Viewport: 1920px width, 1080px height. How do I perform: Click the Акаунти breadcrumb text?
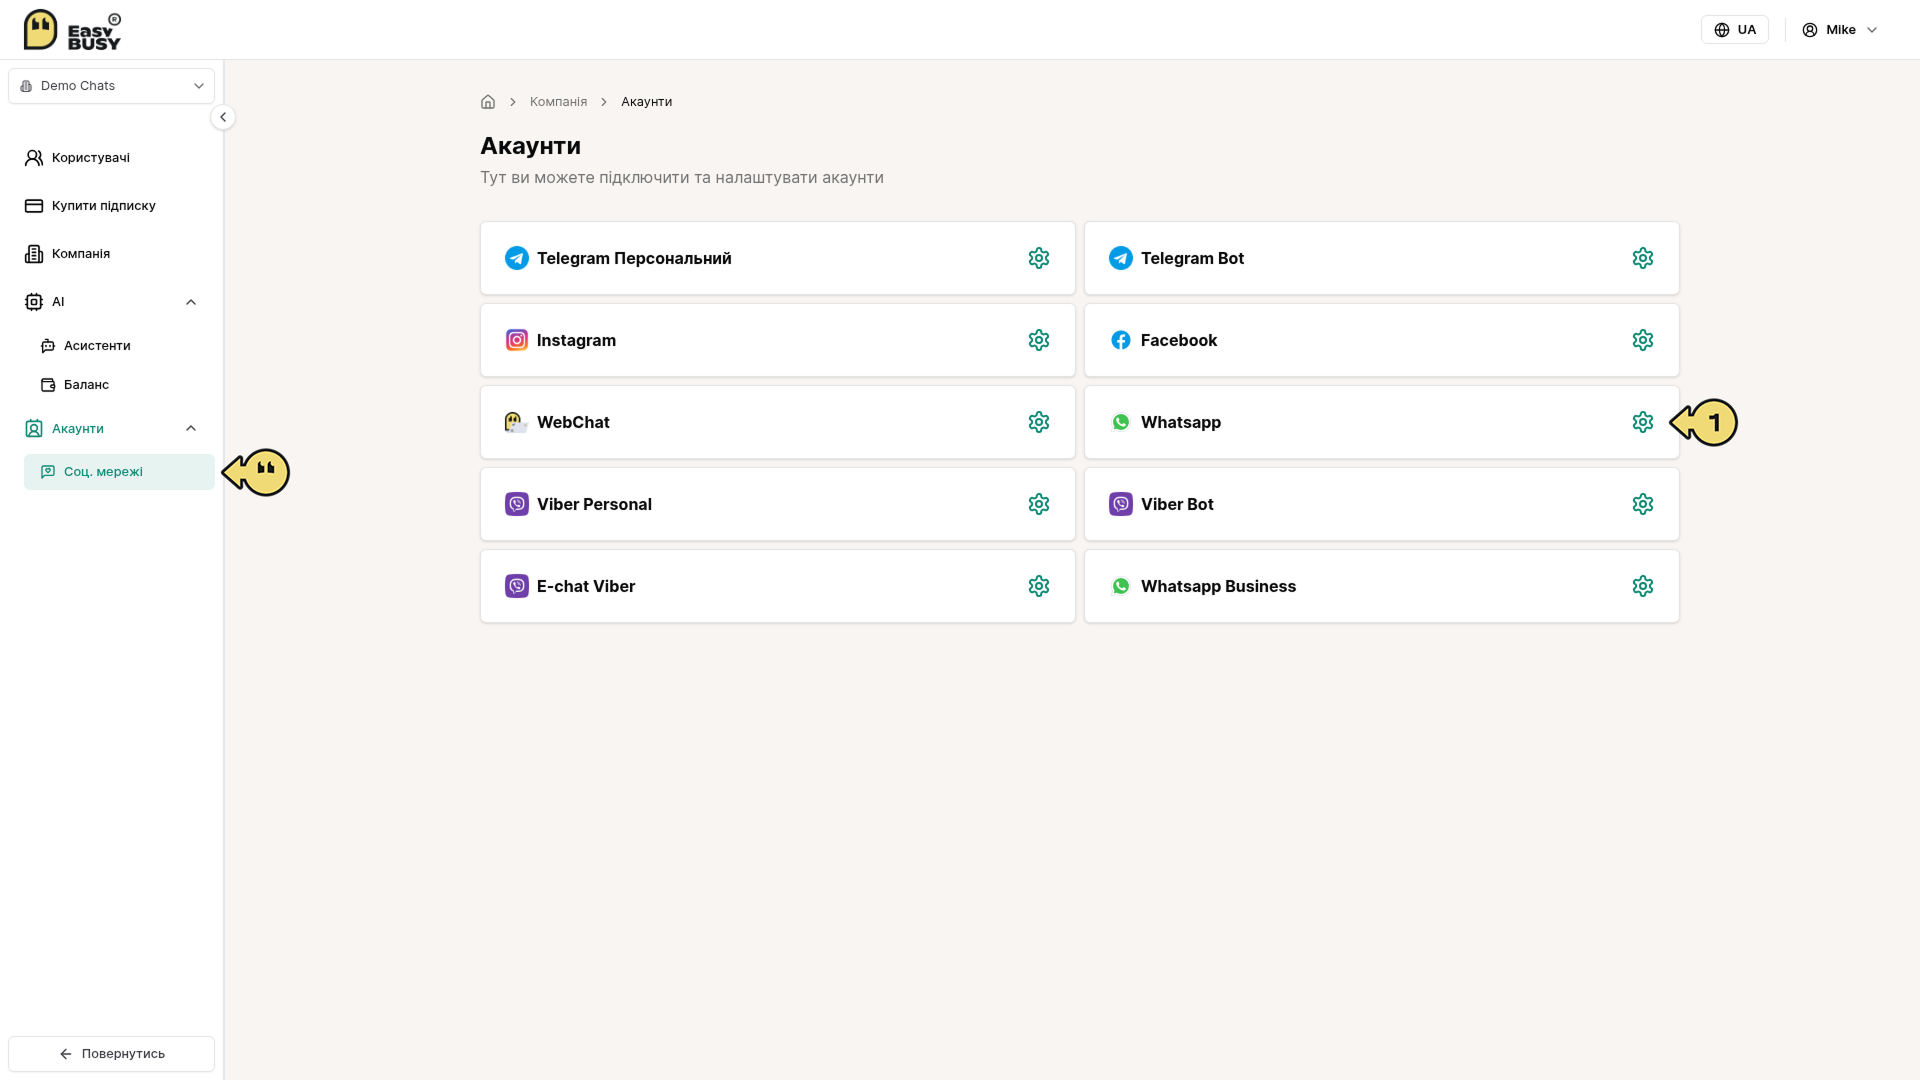646,102
